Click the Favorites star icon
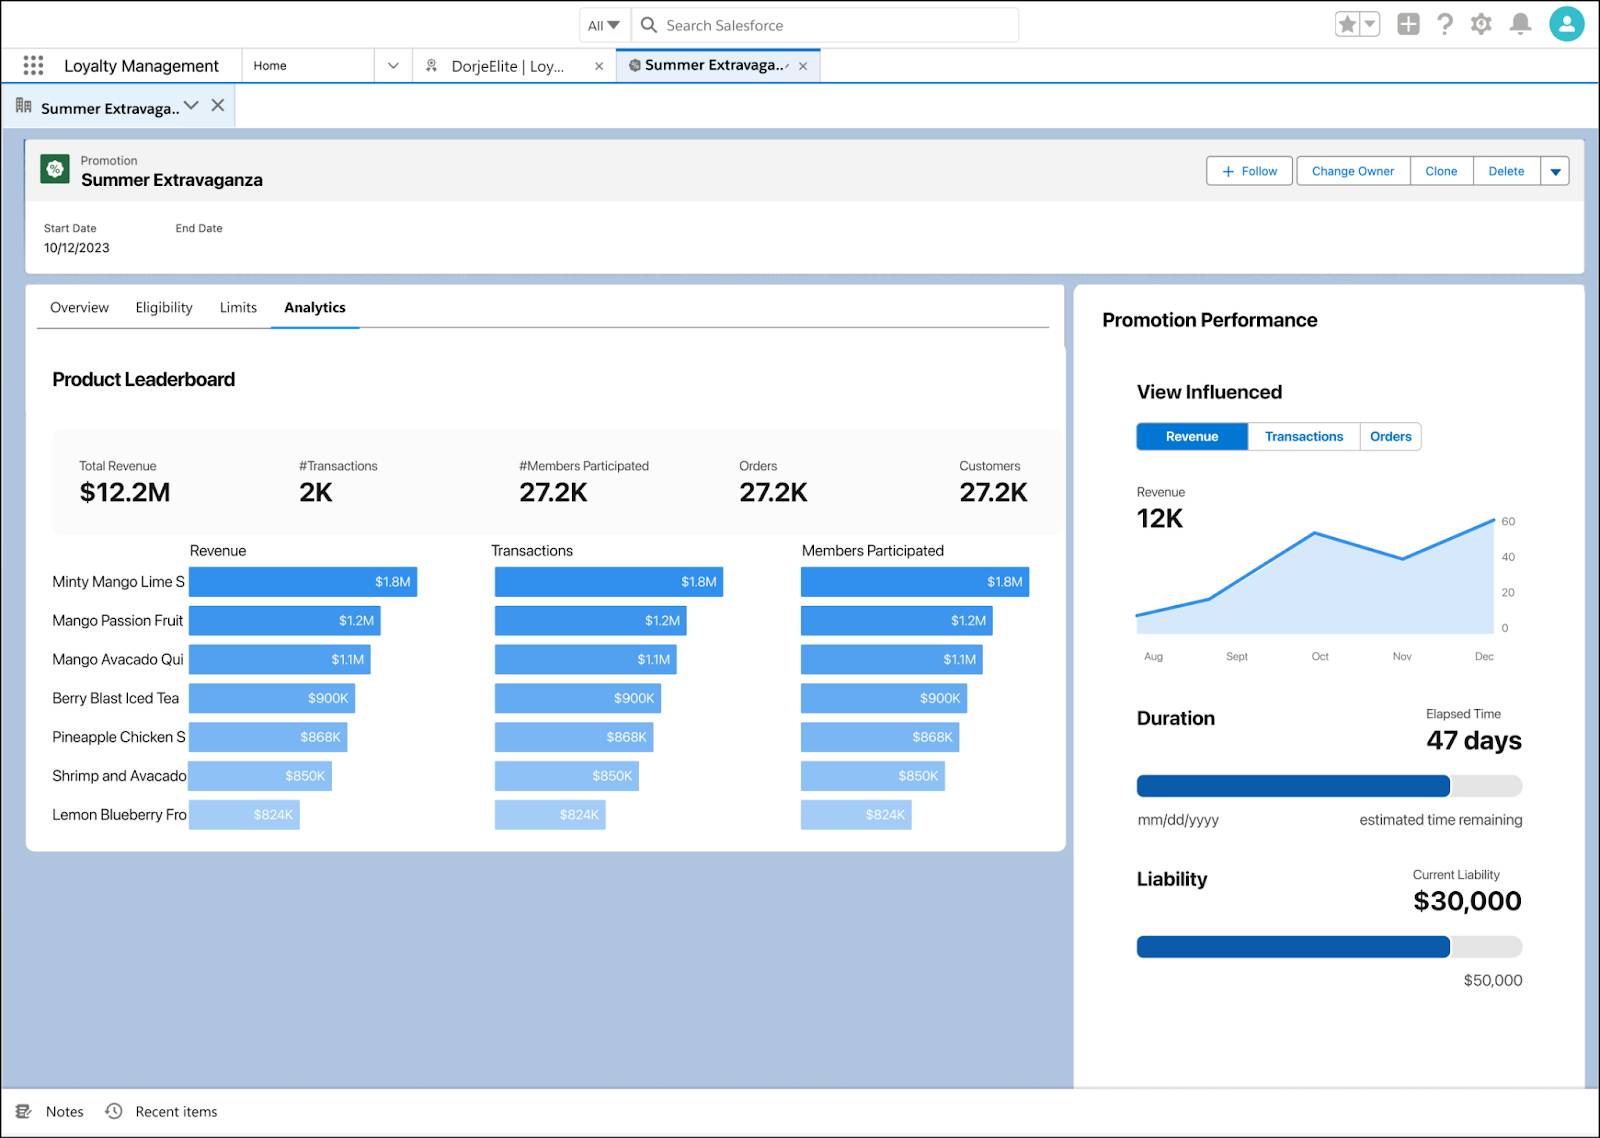This screenshot has width=1600, height=1138. (1348, 24)
